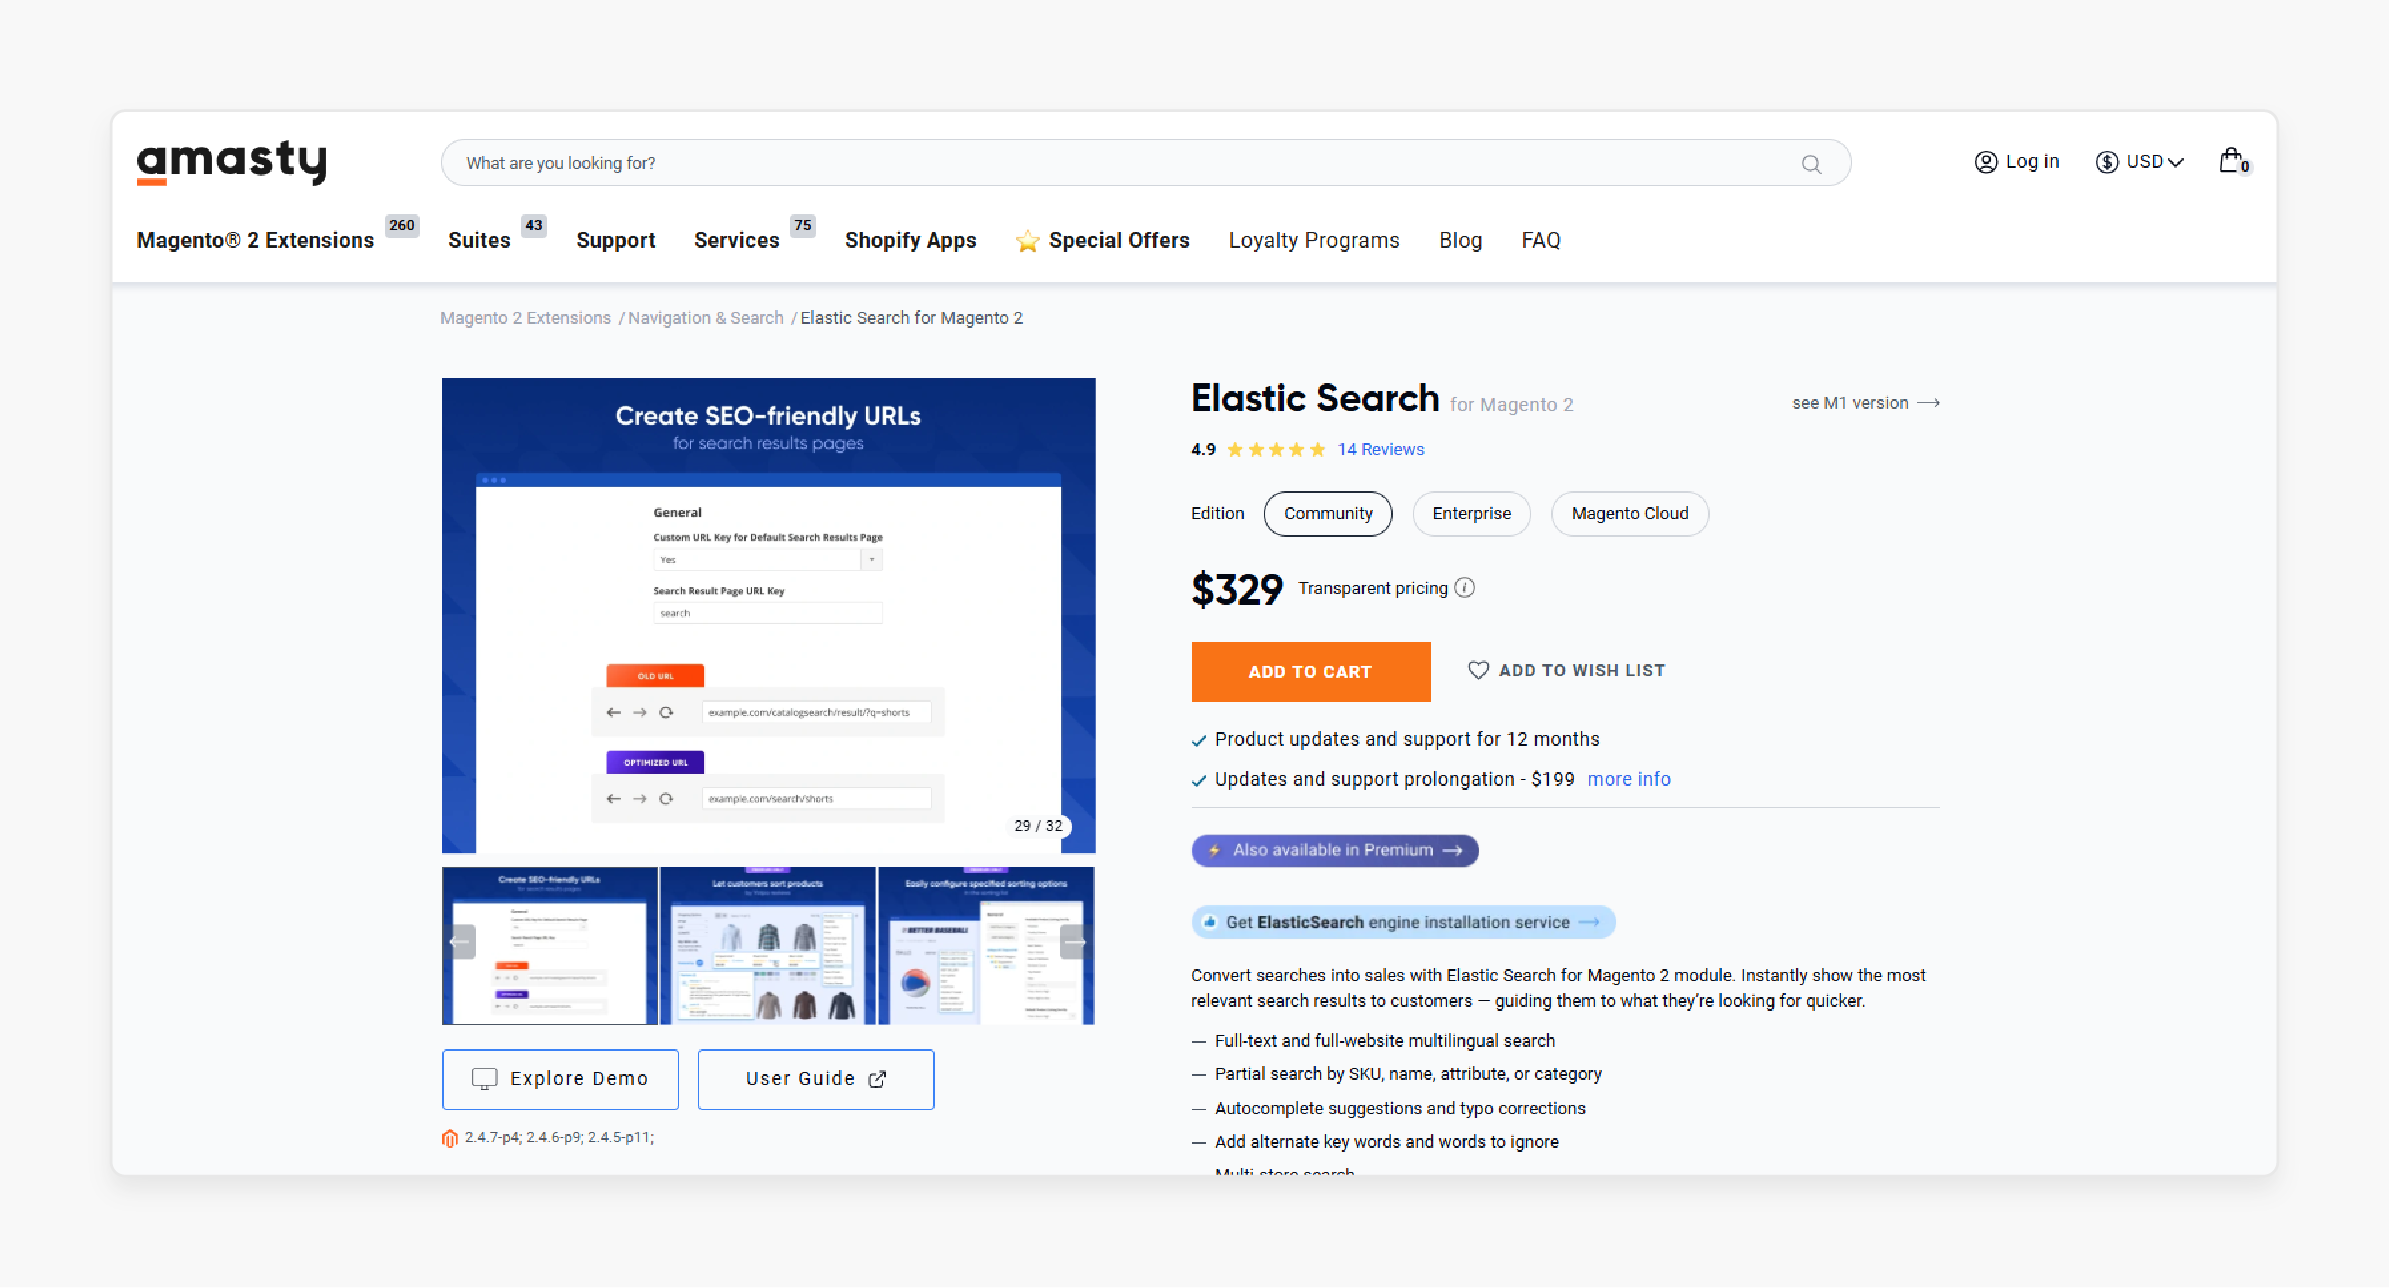Select the sorting options thumbnail
This screenshot has width=2389, height=1288.
[986, 946]
